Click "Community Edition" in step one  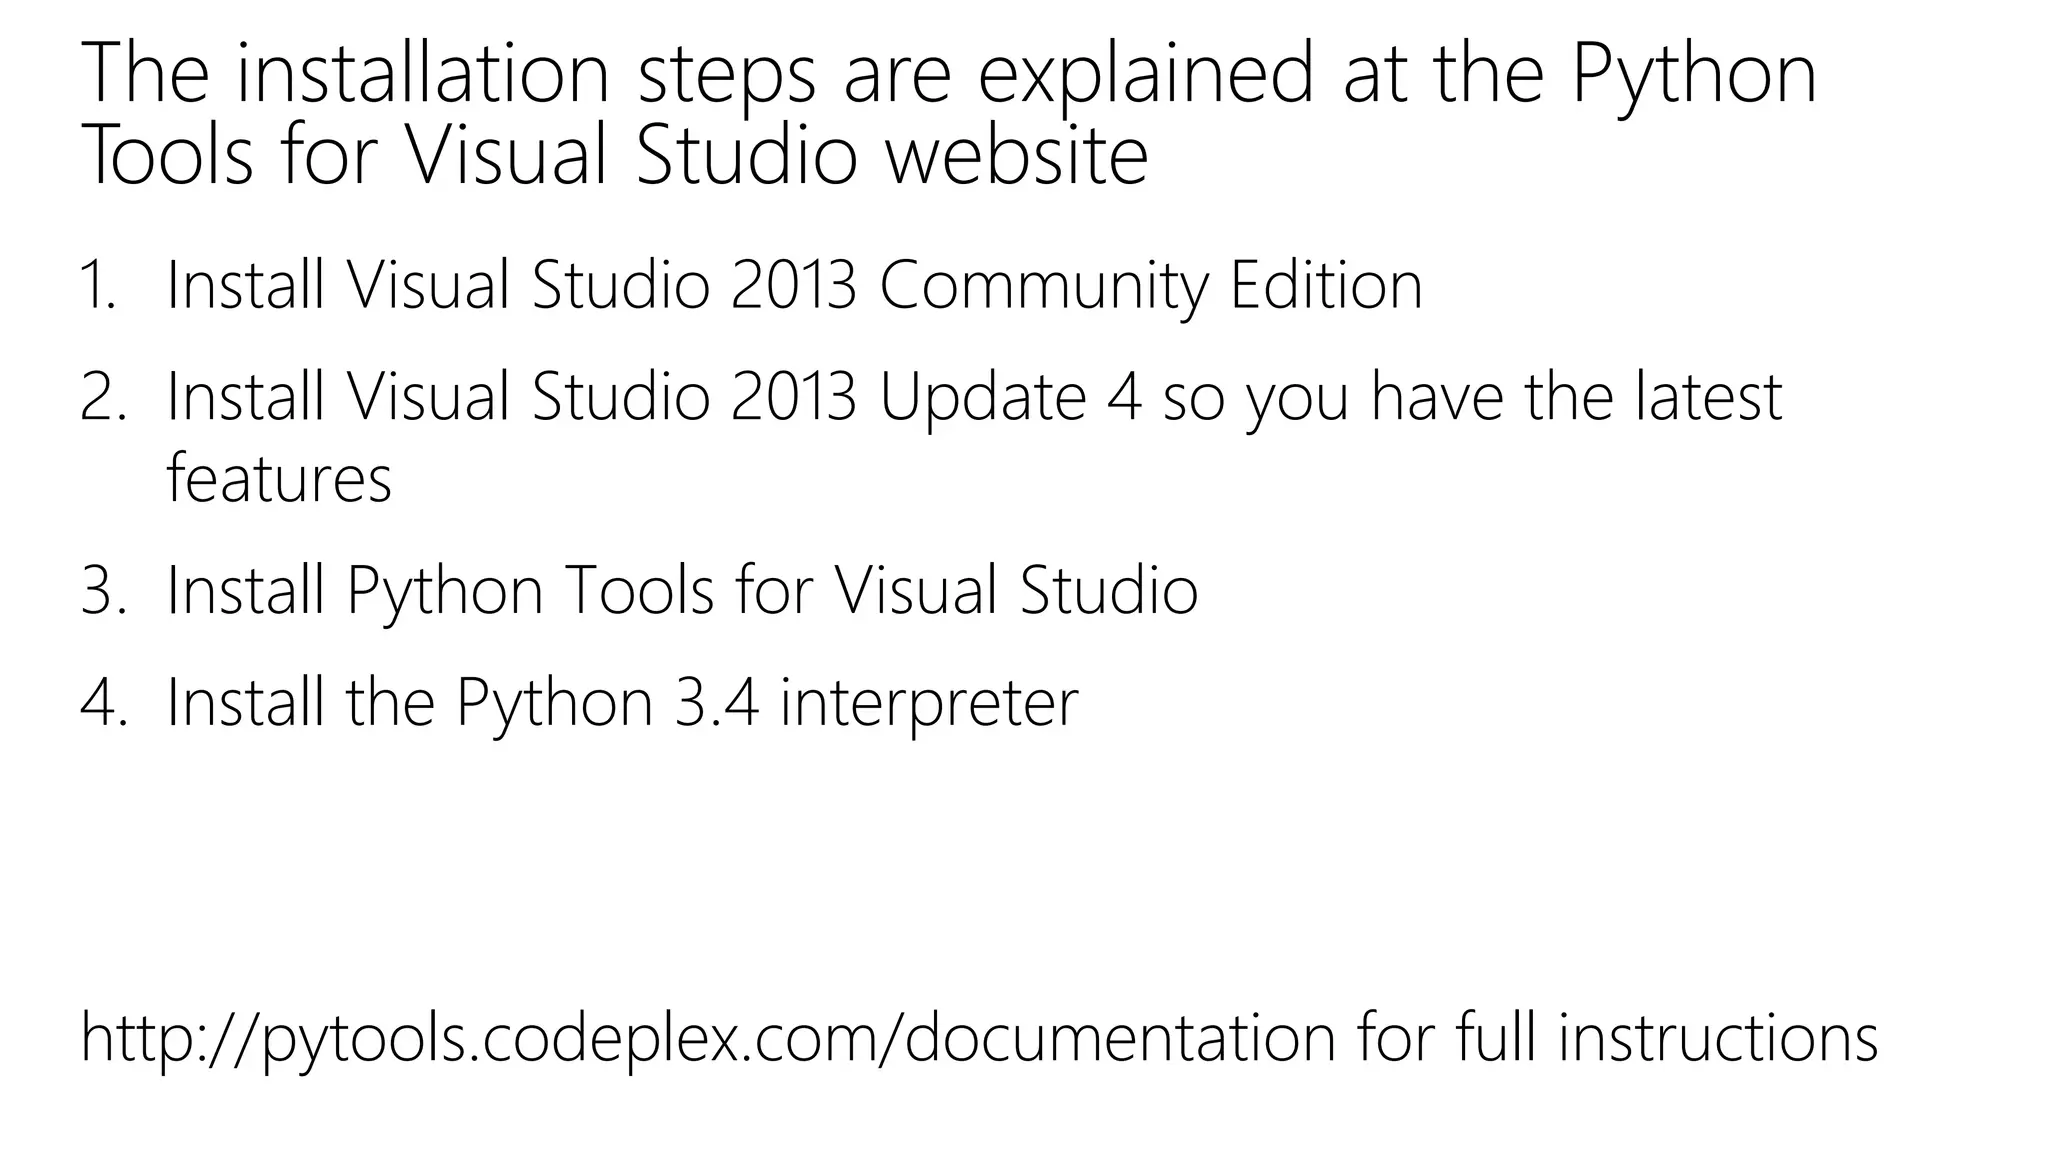(1151, 286)
